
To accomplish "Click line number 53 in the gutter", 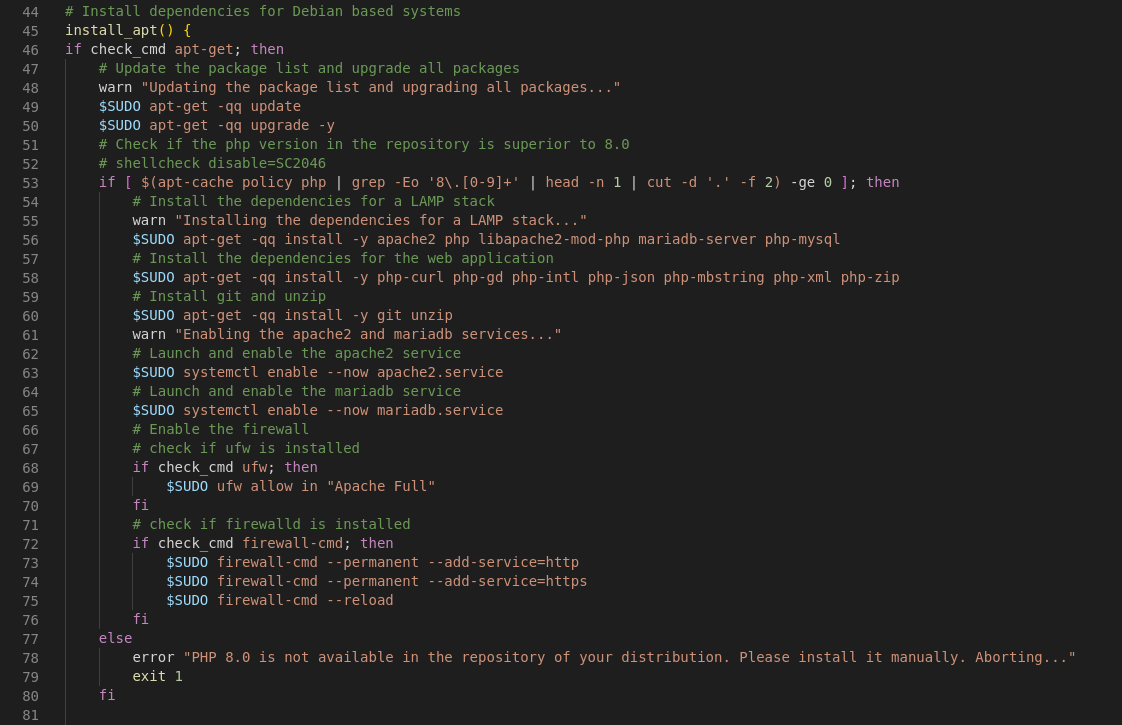I will [30, 182].
